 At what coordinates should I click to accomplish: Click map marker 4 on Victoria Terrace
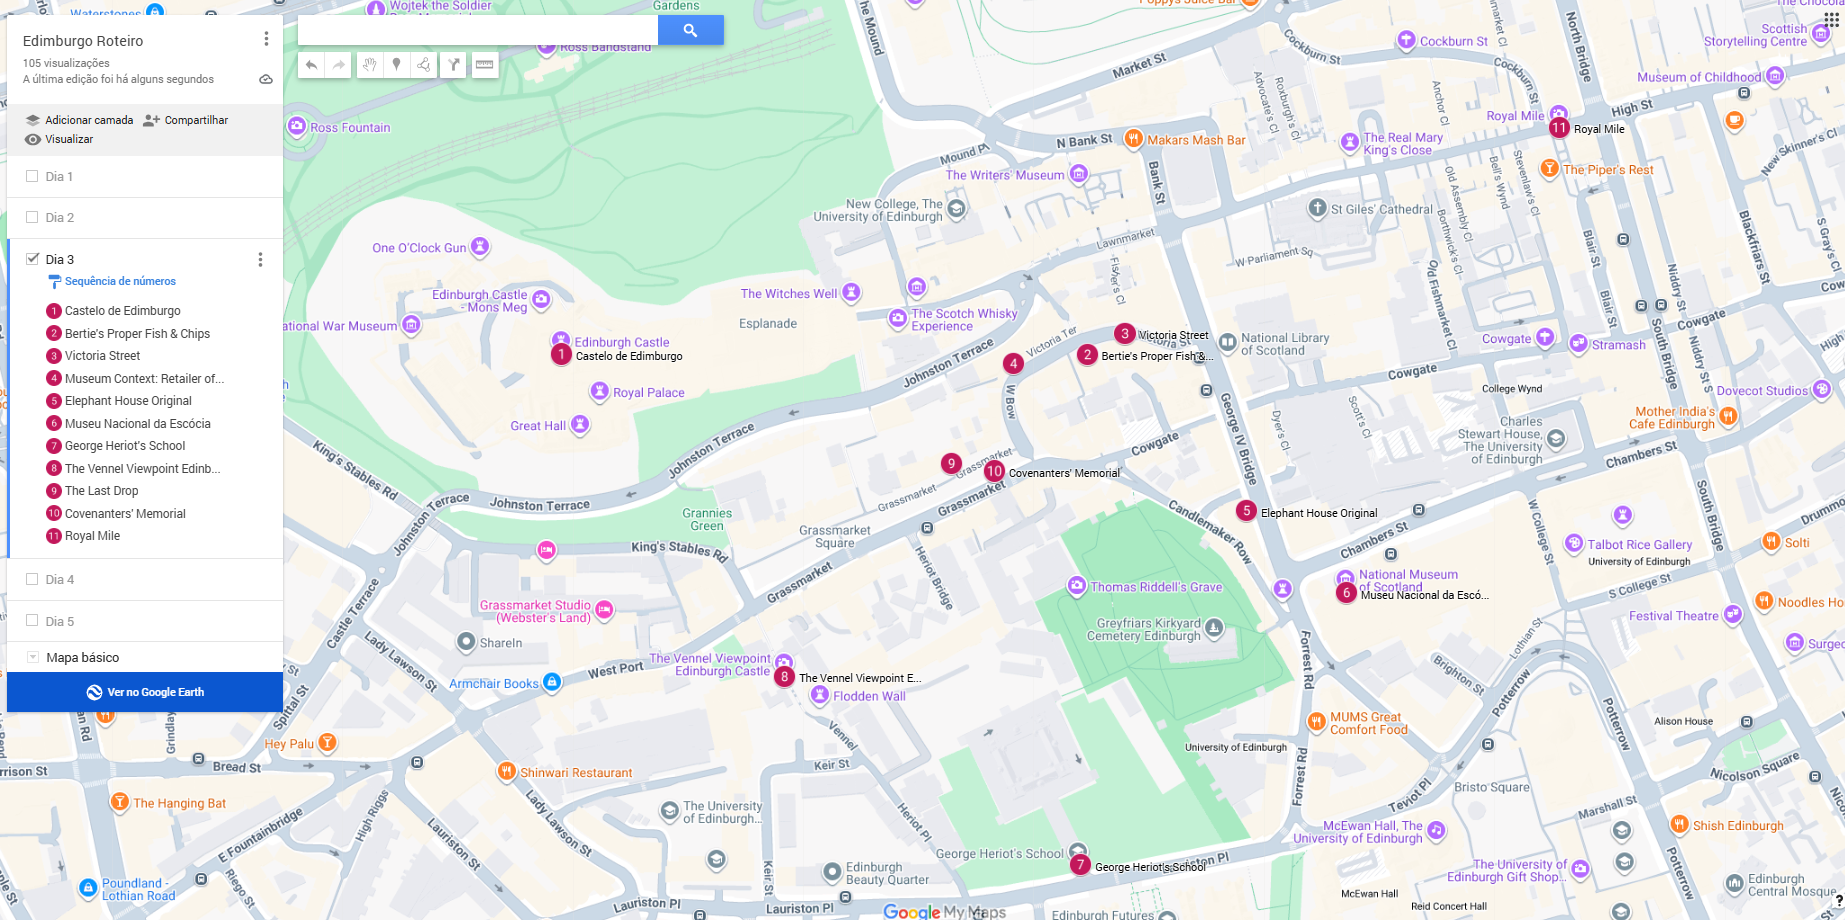[1013, 364]
